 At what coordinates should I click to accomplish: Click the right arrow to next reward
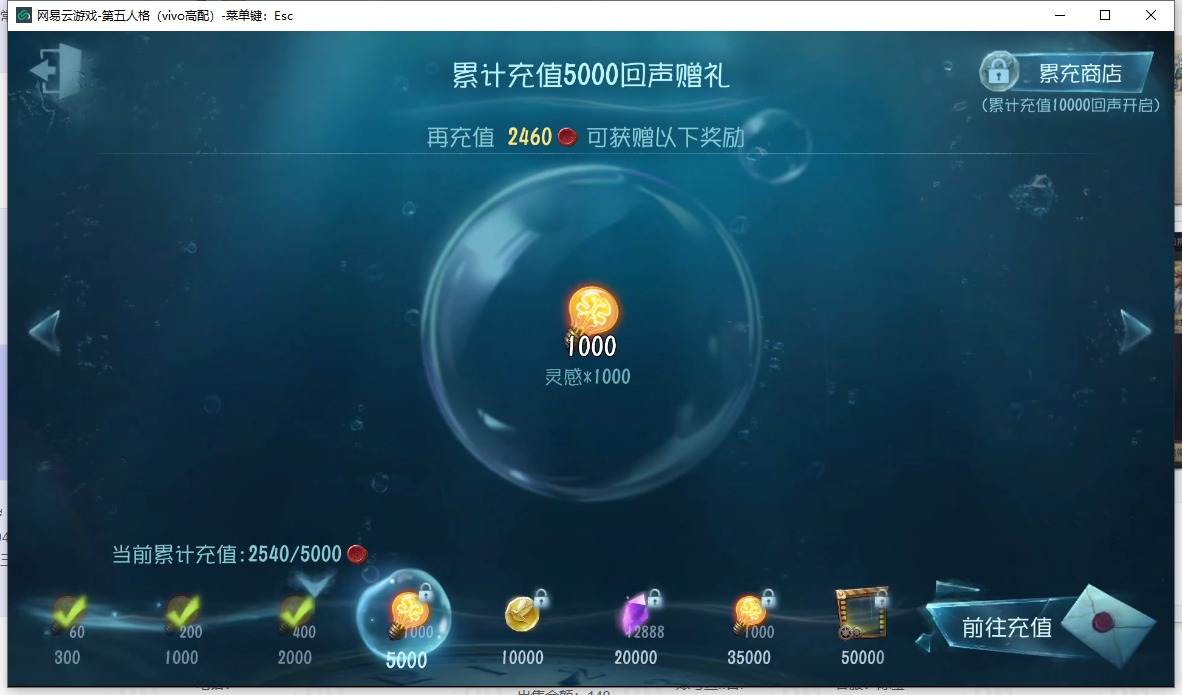tap(1135, 331)
